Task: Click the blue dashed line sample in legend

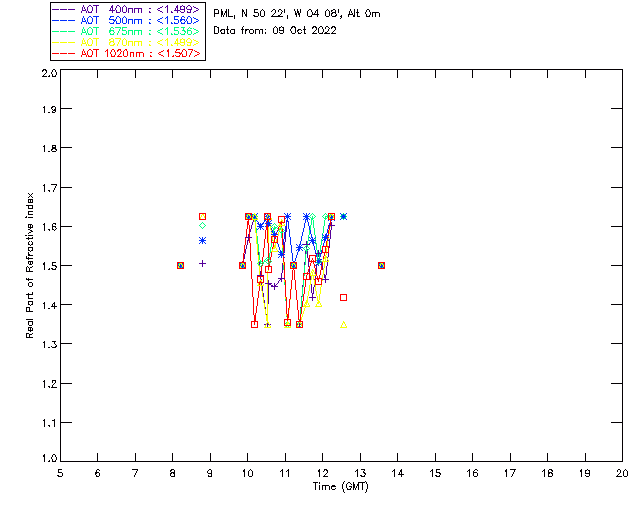Action: coord(64,20)
